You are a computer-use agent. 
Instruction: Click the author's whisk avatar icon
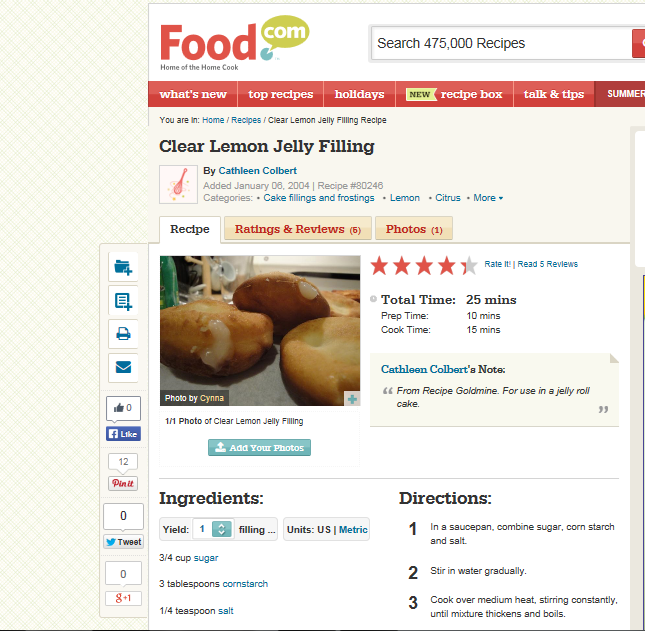click(x=179, y=184)
